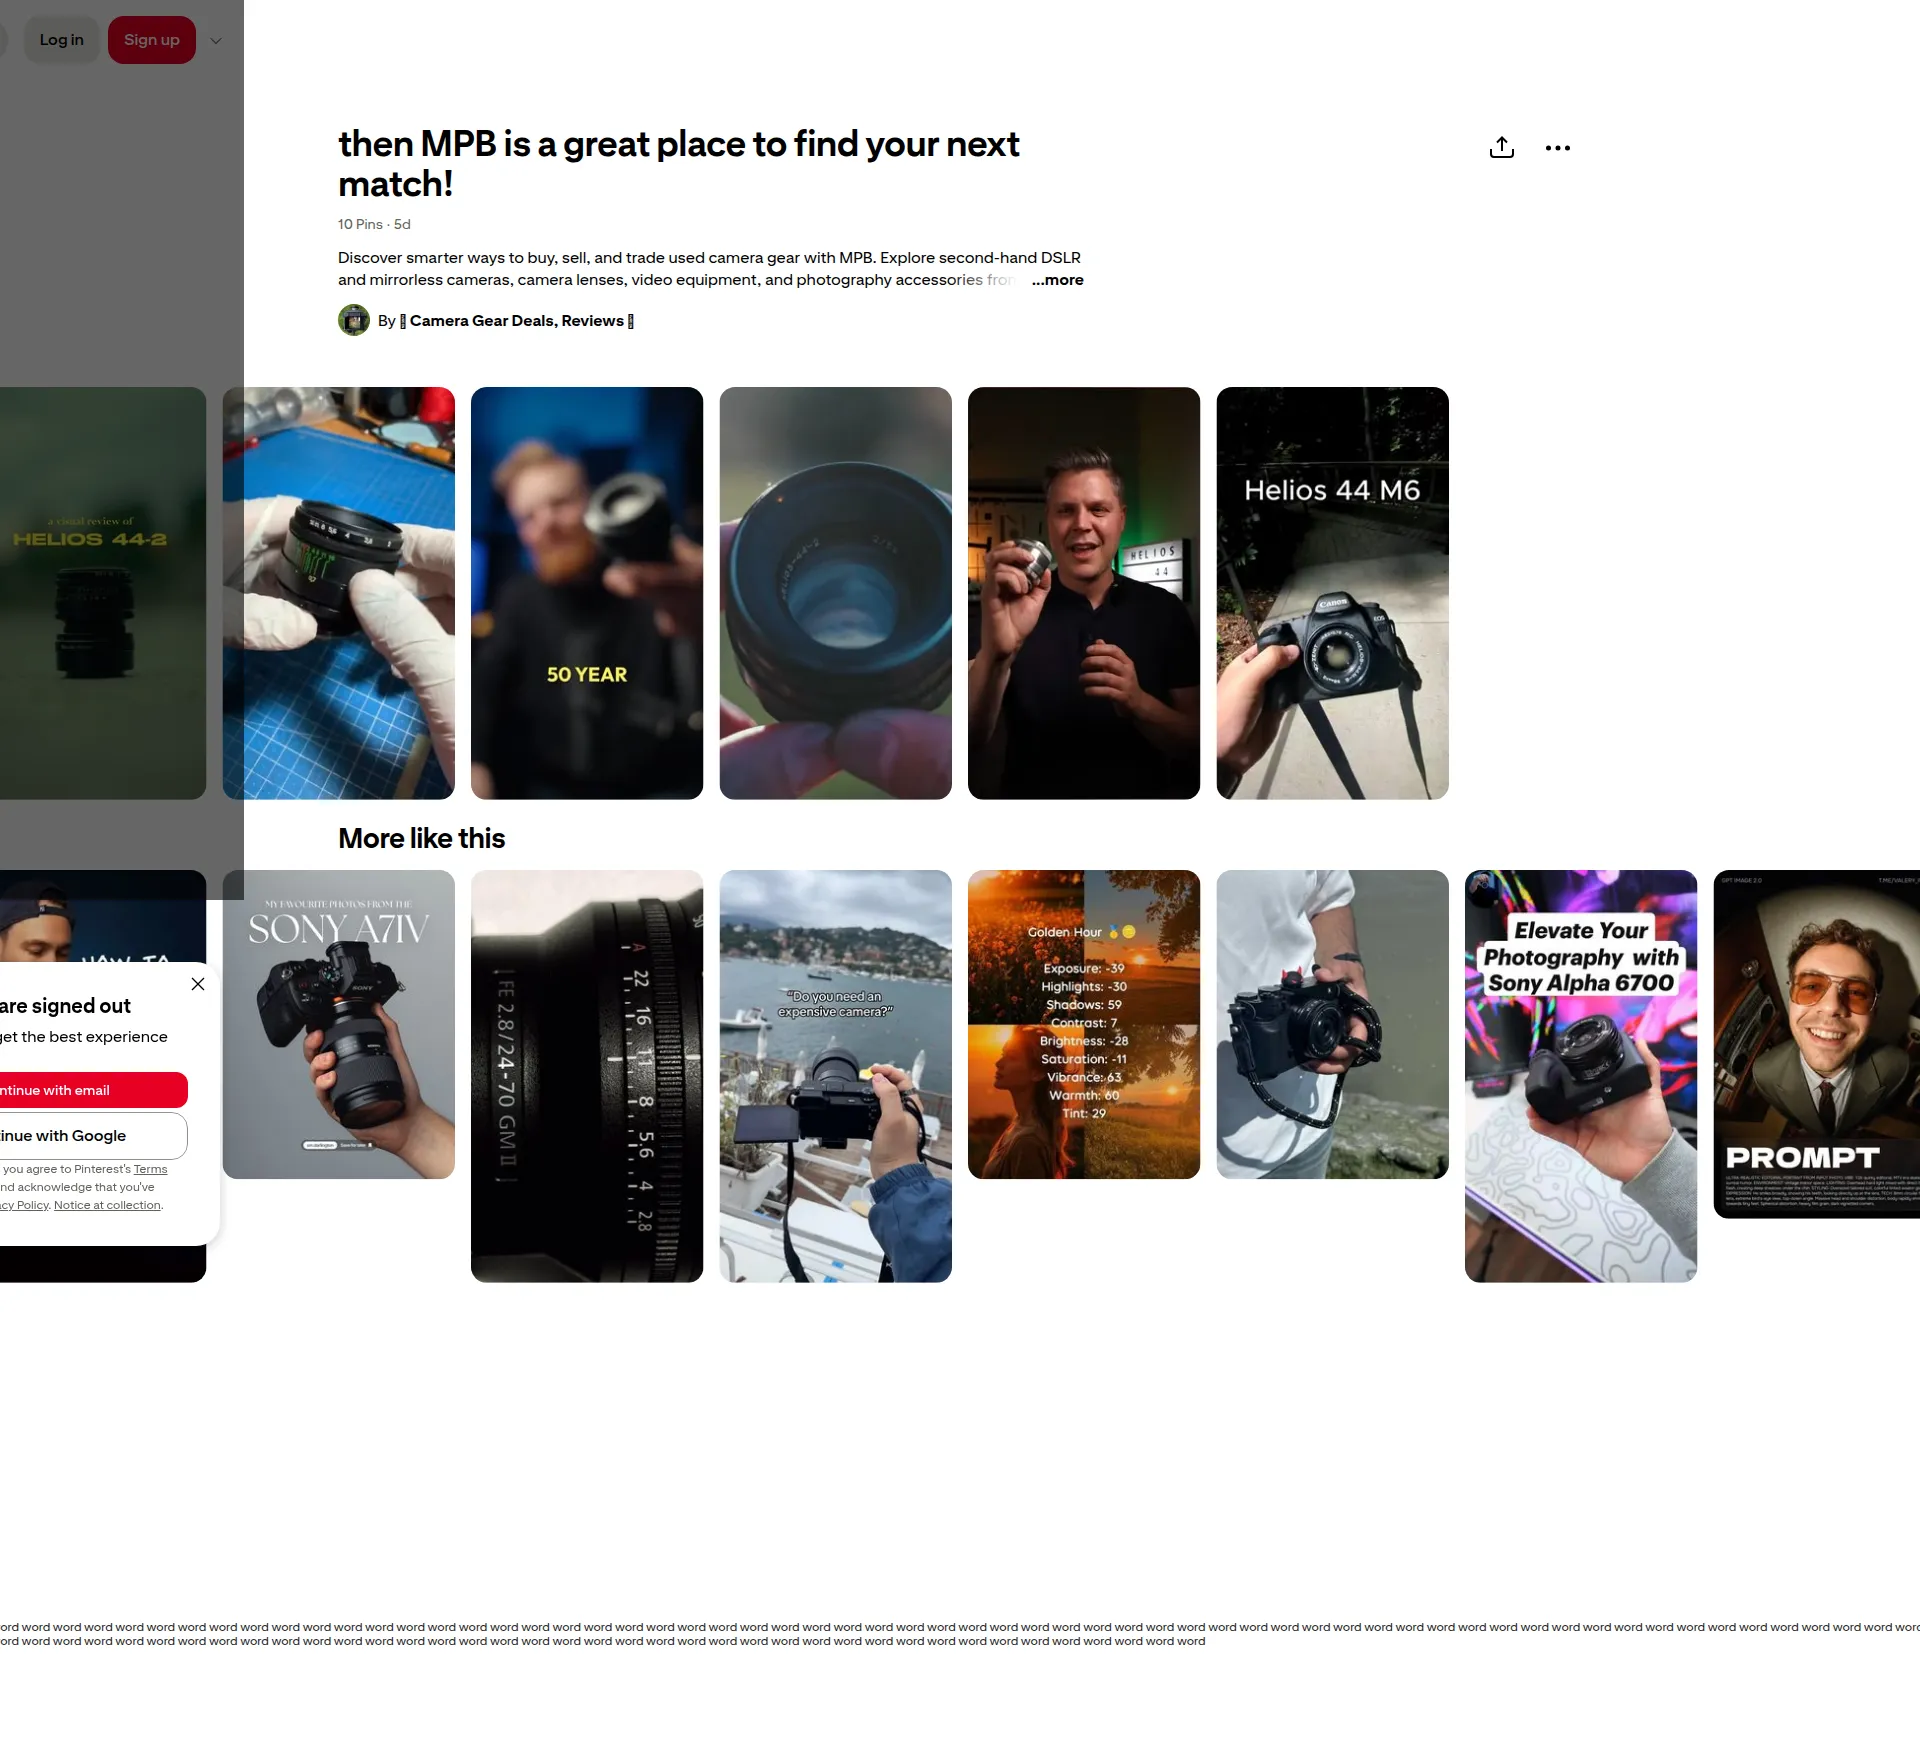Open the Helios 44 M6 Canon pin
This screenshot has height=1760, width=1920.
[1333, 593]
